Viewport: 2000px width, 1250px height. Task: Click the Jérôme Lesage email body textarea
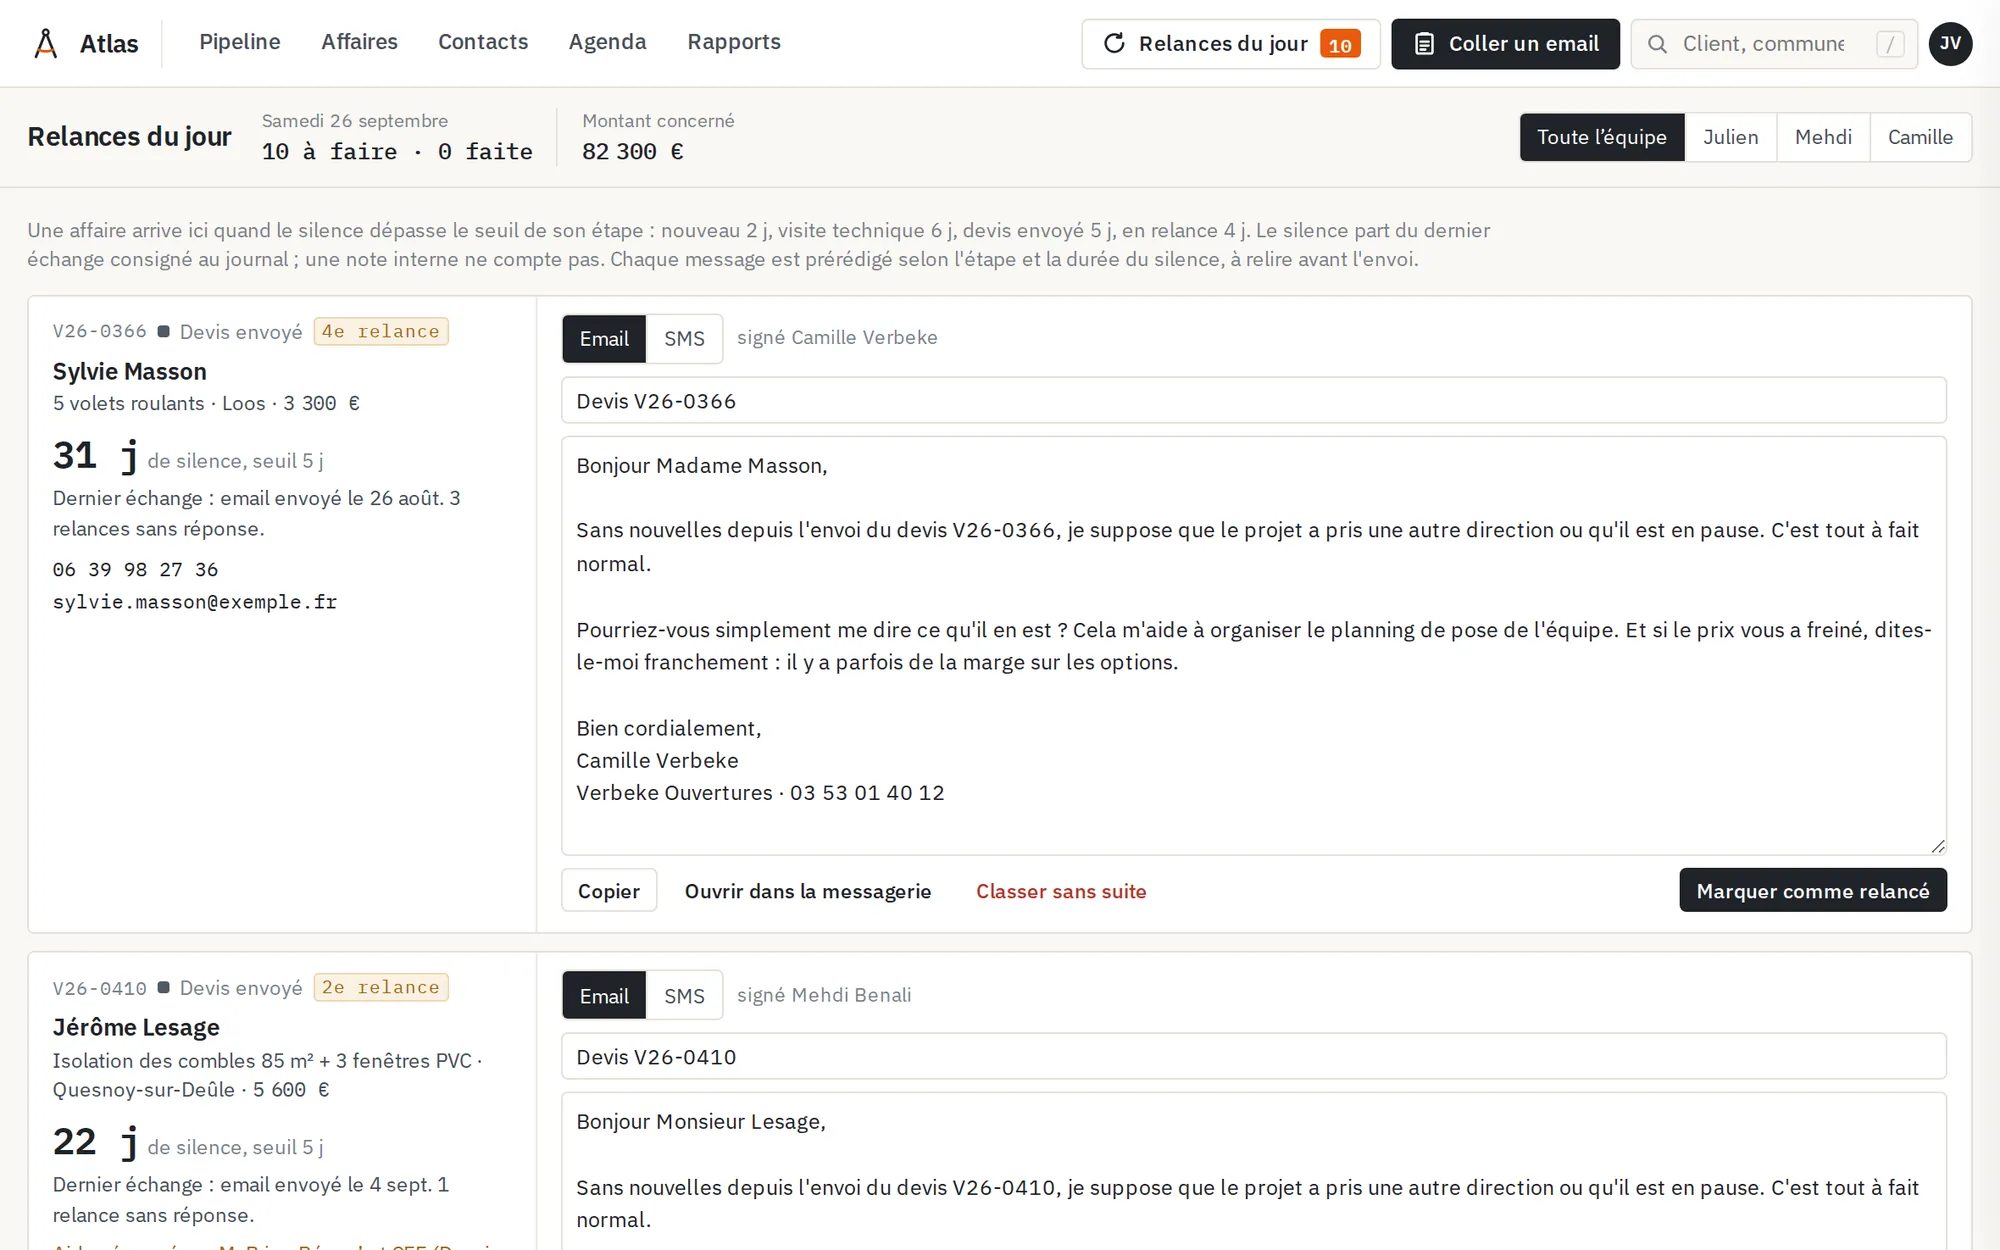(1254, 1171)
